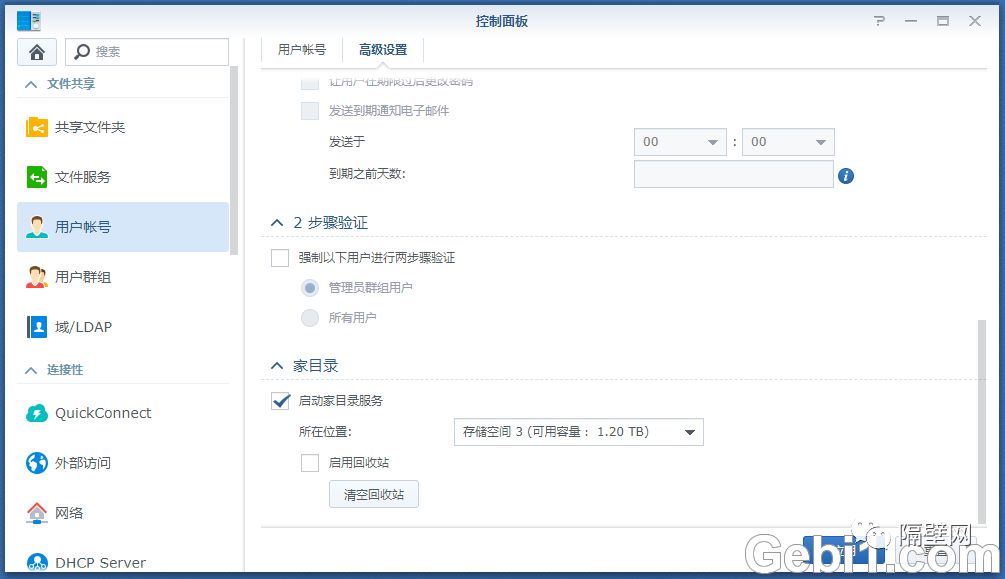1005x579 pixels.
Task: Select the 管理员群组用户 radio button
Action: coord(310,288)
